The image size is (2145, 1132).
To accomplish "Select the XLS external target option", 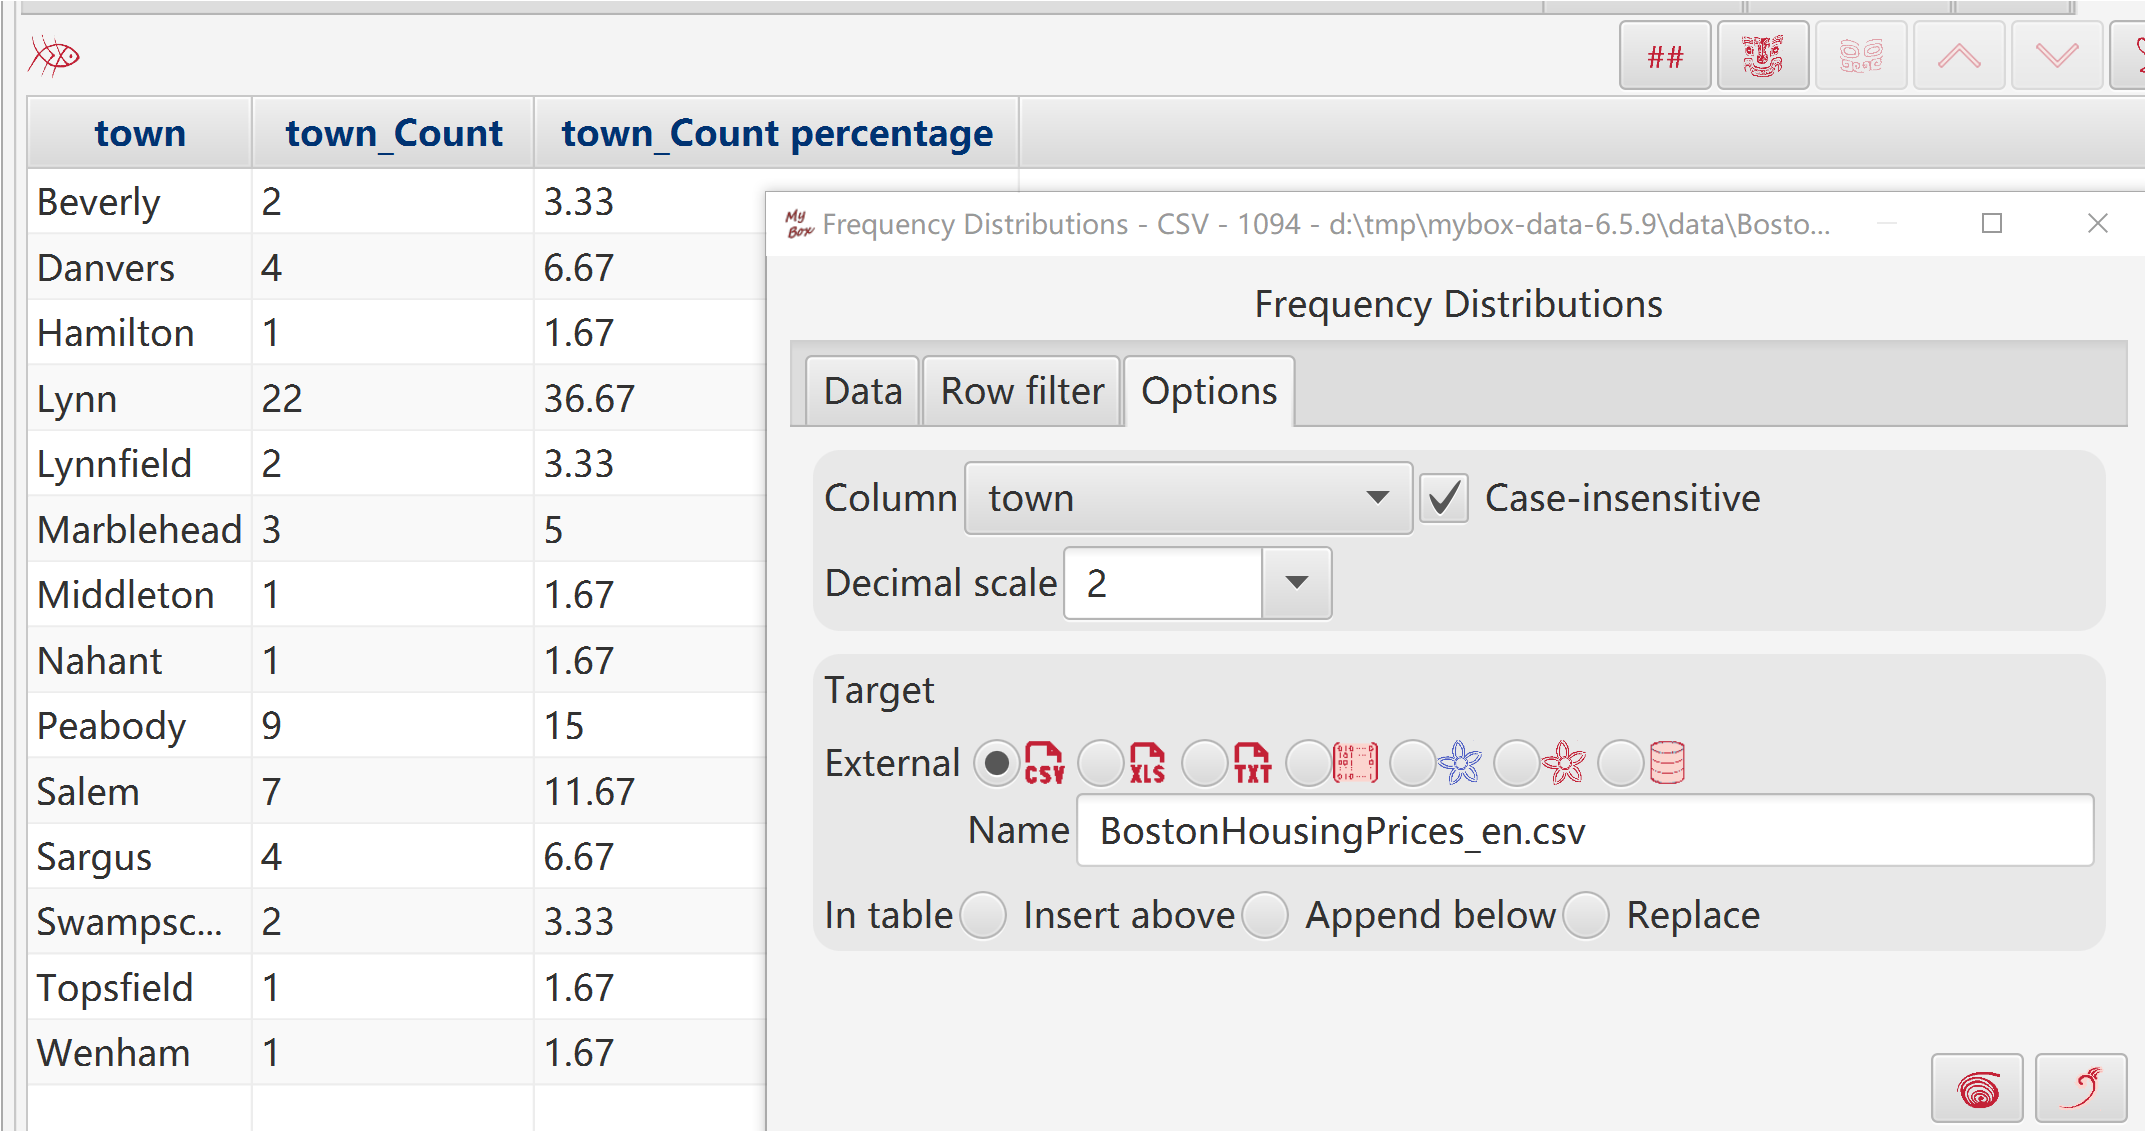I will click(x=1101, y=764).
